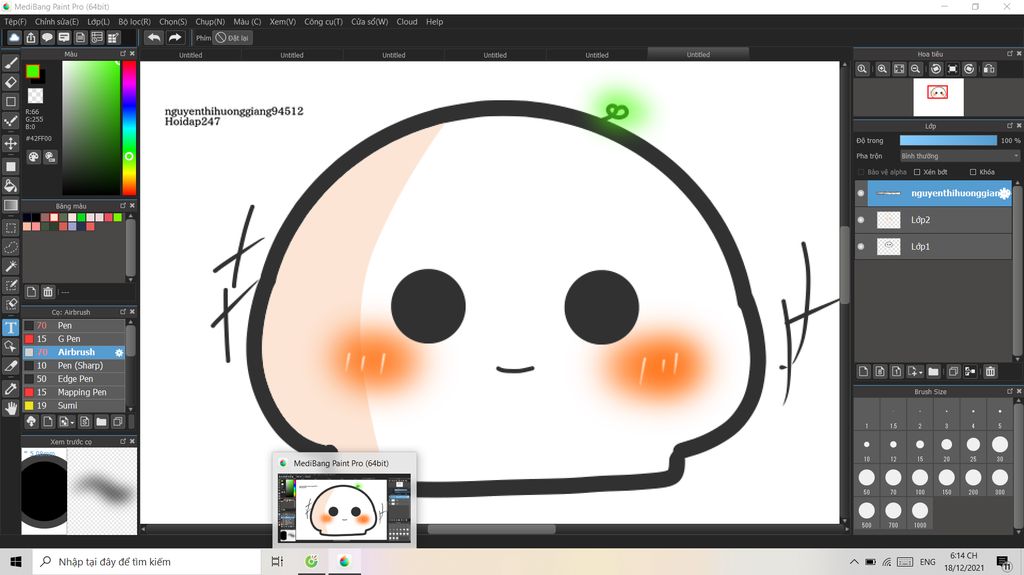The height and width of the screenshot is (575, 1024).
Task: Click the rainbow hue slider bar
Action: tap(129, 128)
